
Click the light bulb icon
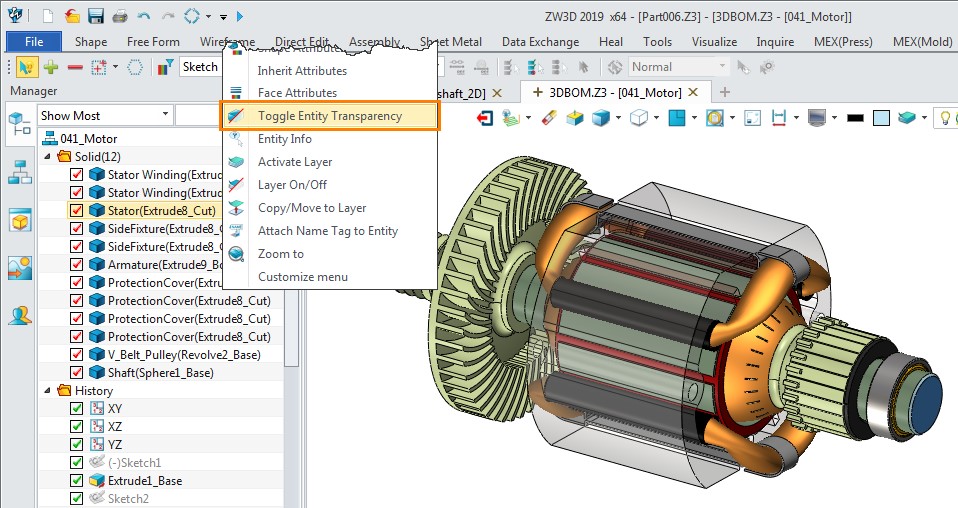[945, 117]
